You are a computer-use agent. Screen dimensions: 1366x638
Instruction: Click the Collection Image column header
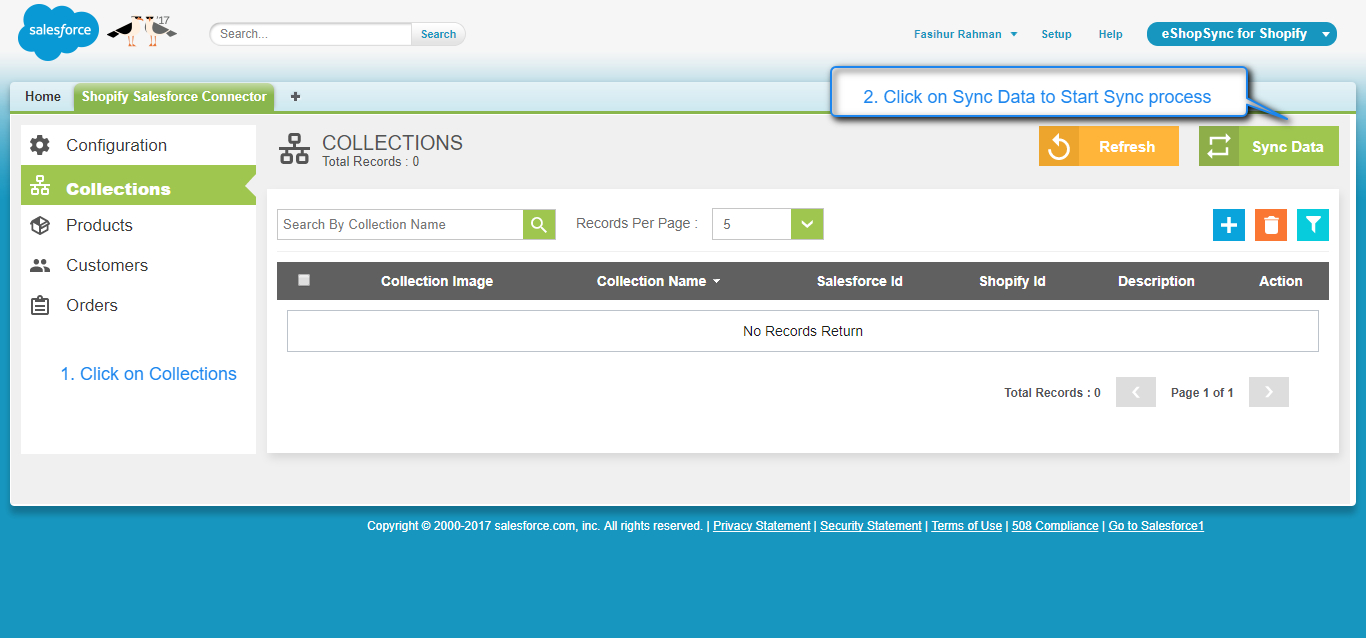pyautogui.click(x=437, y=281)
